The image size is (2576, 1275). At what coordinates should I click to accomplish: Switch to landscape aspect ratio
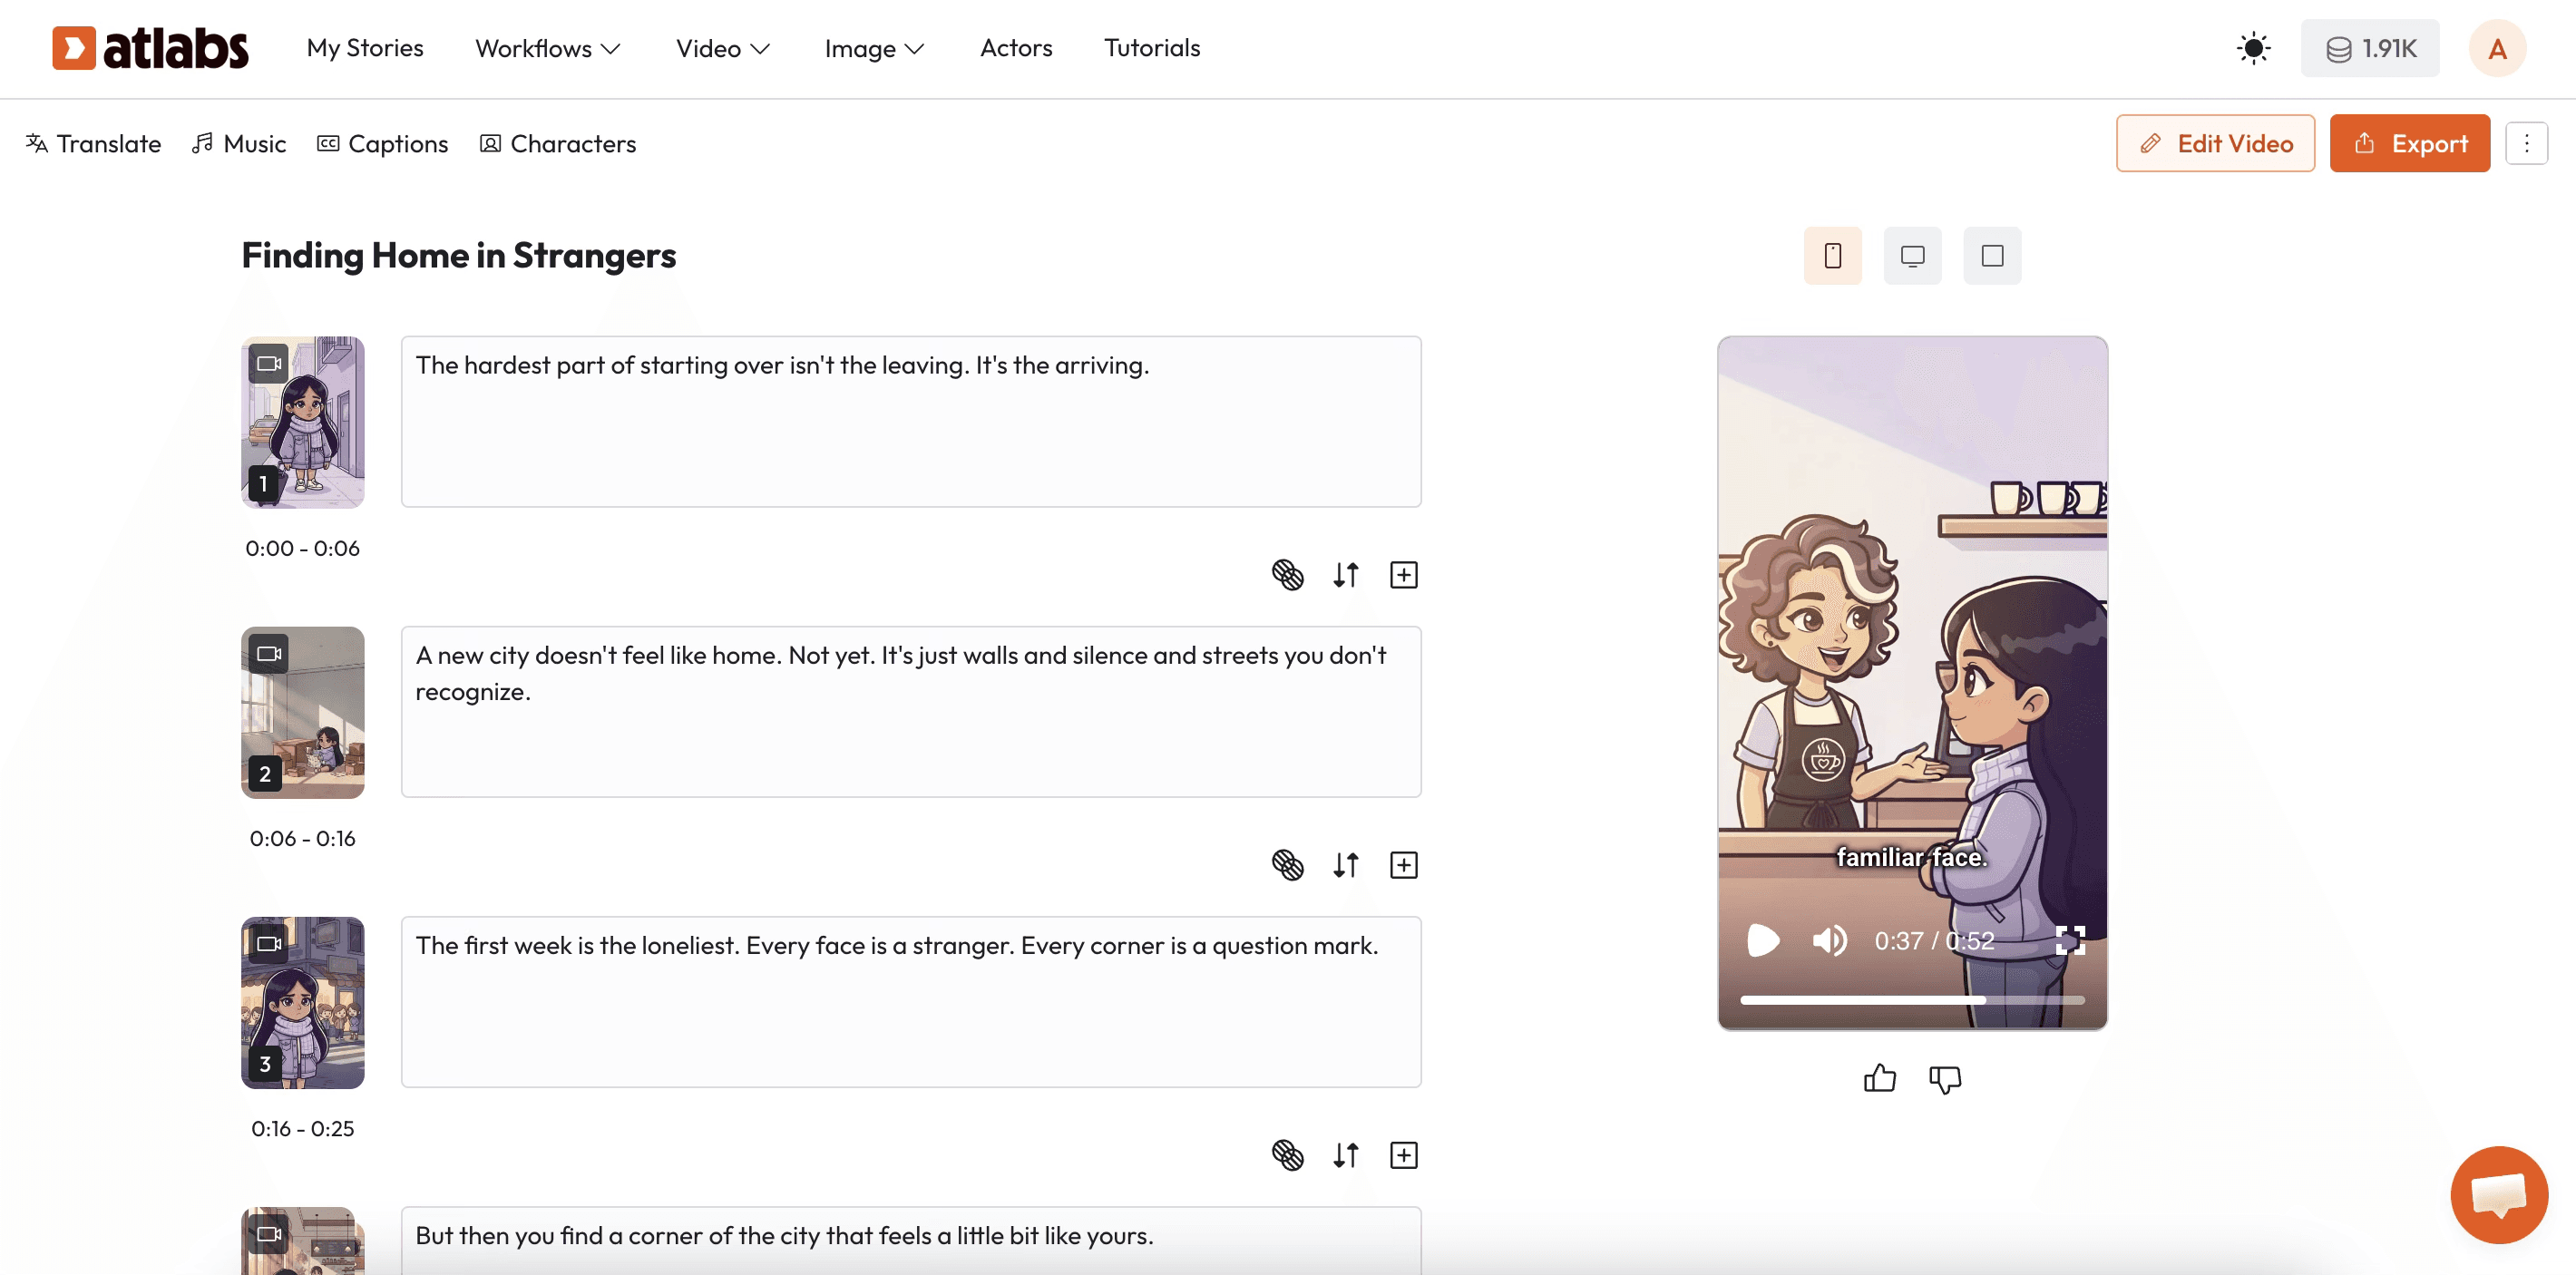1912,256
